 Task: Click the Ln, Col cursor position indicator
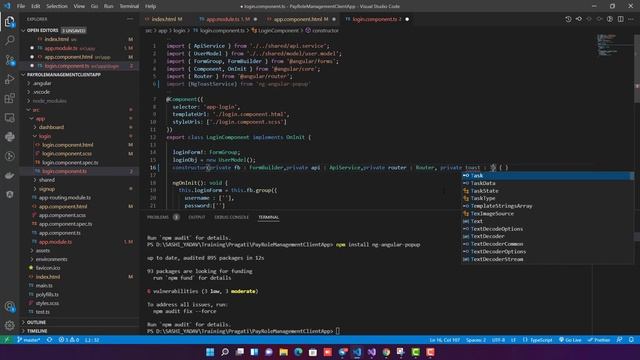coord(444,340)
